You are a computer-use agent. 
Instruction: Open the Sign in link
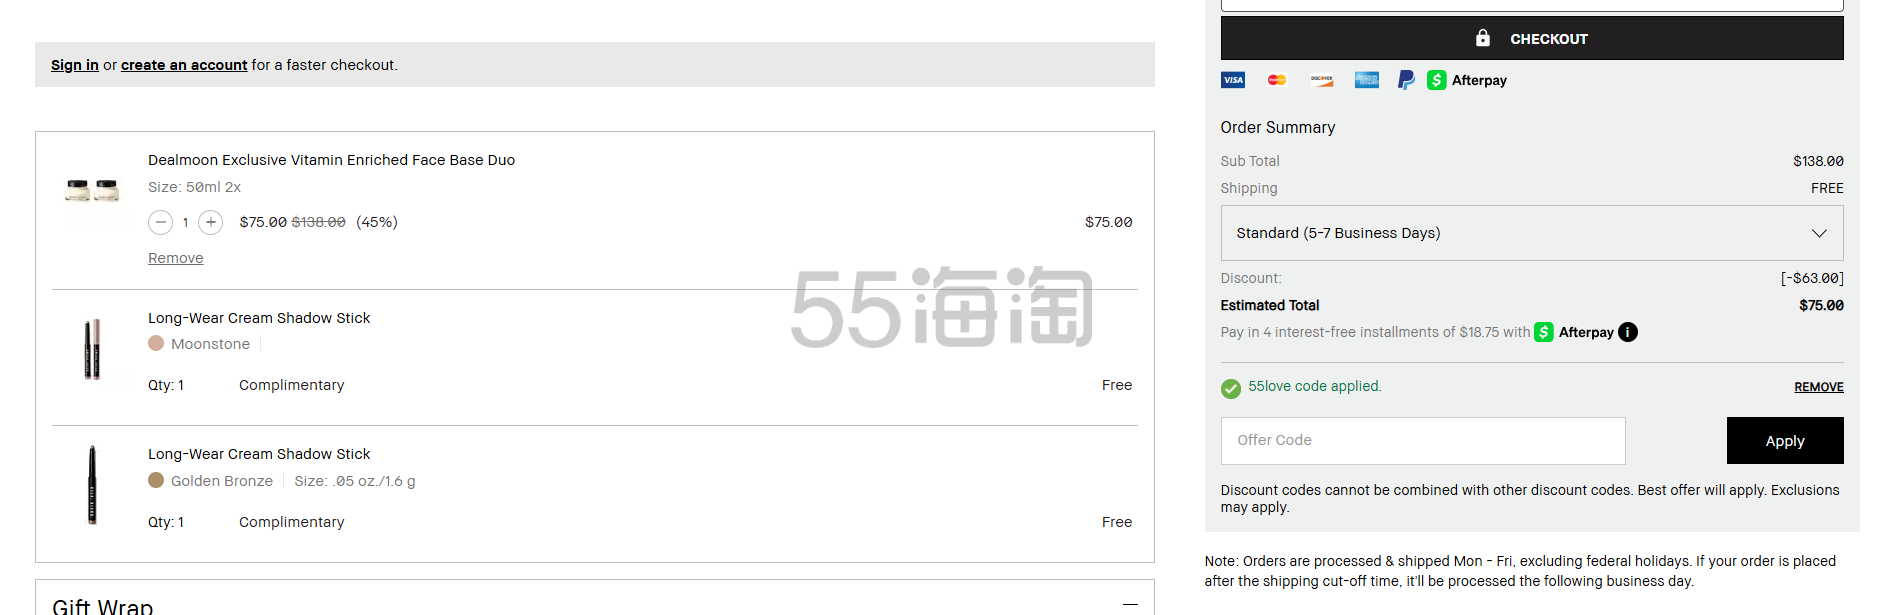click(x=75, y=65)
